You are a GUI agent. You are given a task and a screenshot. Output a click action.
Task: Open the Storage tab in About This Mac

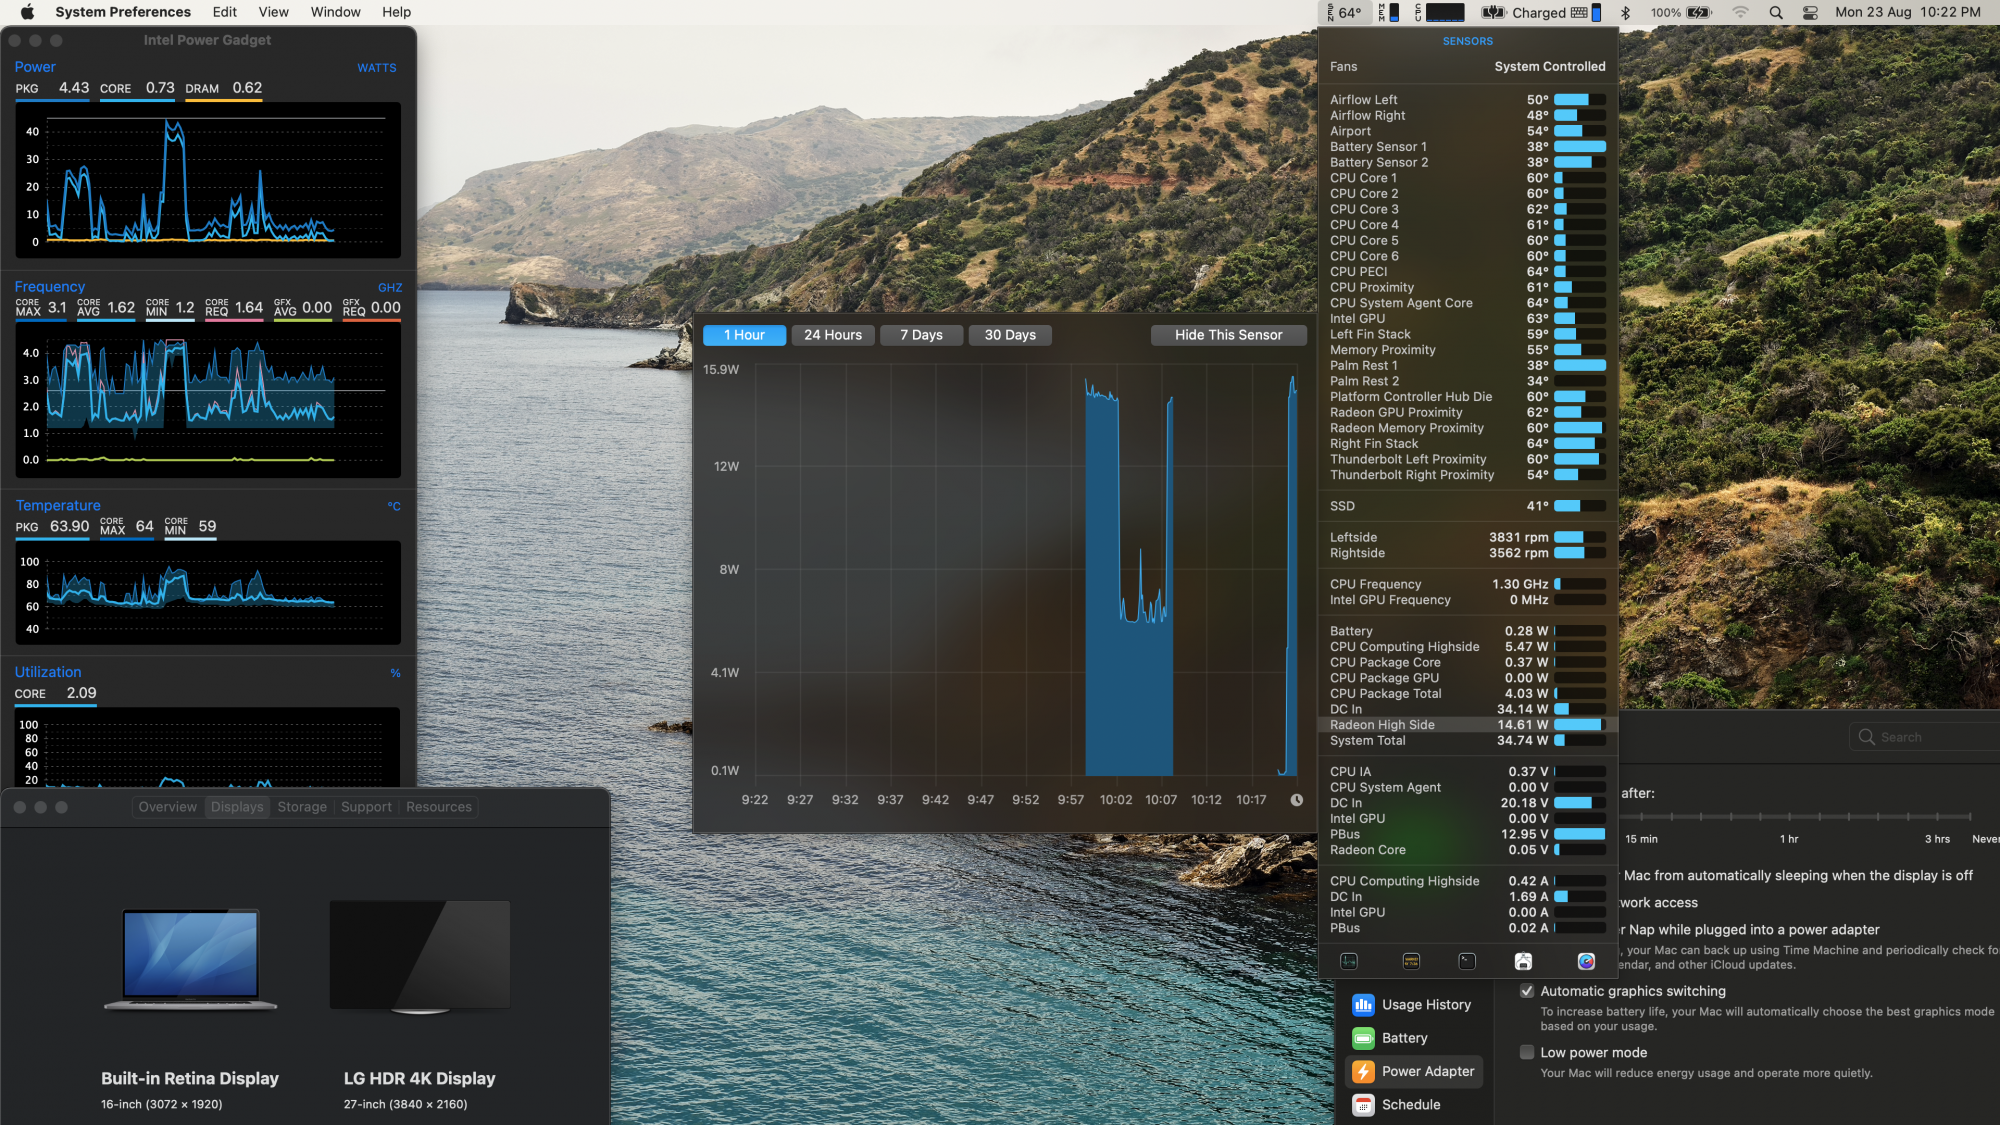(302, 807)
